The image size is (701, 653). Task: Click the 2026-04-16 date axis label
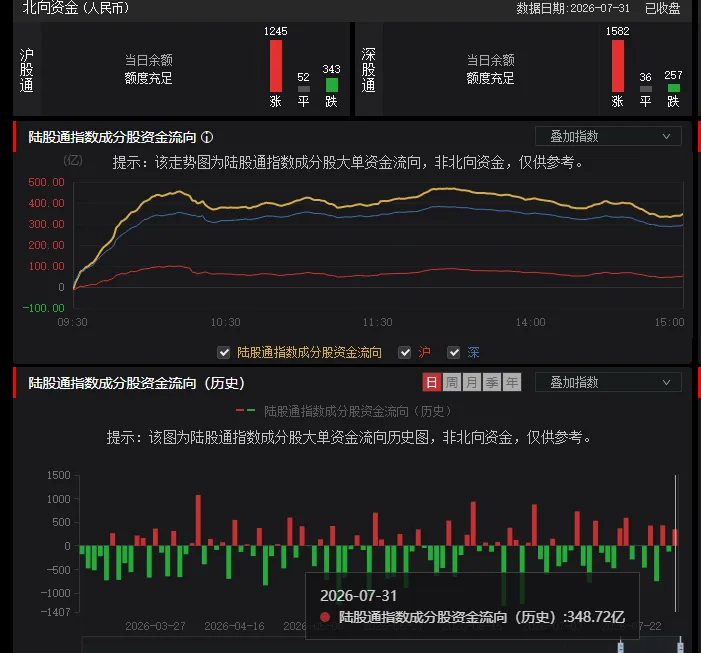point(234,626)
